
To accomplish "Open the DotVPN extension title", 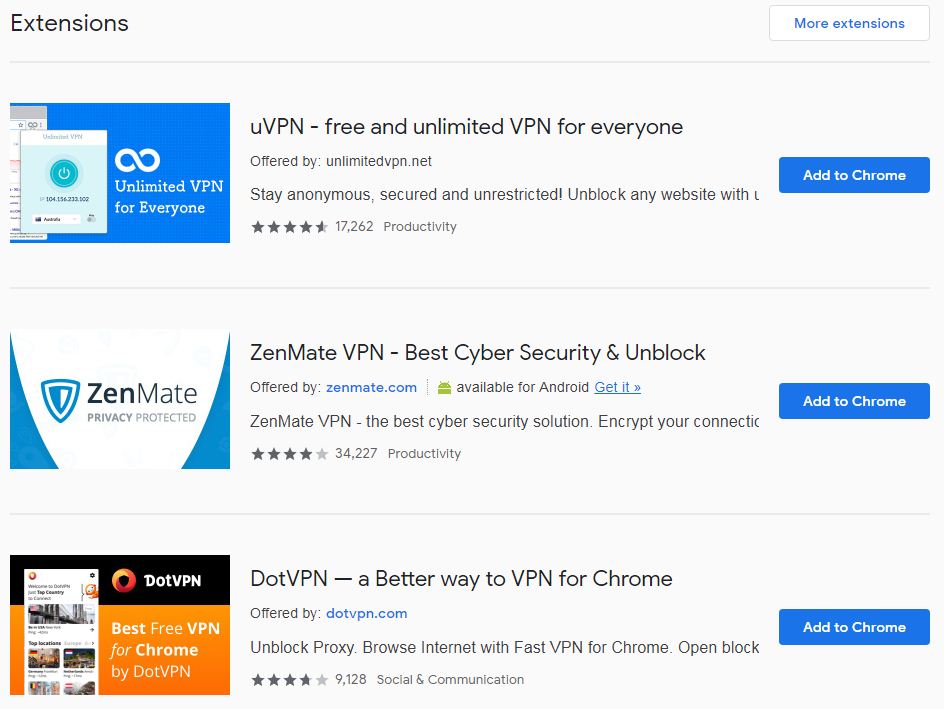I will click(461, 578).
